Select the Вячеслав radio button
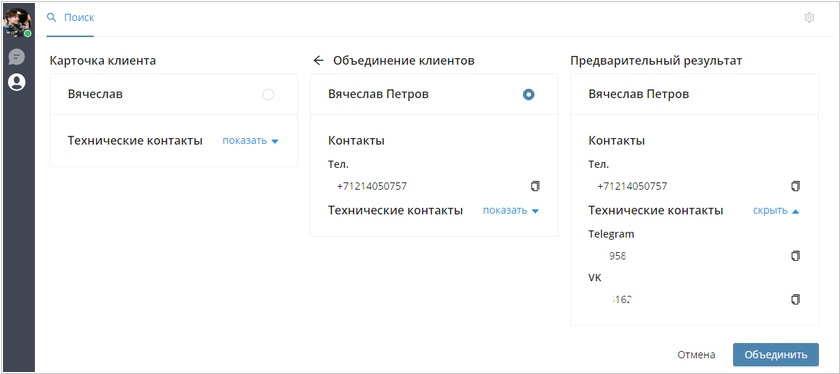 (x=268, y=94)
